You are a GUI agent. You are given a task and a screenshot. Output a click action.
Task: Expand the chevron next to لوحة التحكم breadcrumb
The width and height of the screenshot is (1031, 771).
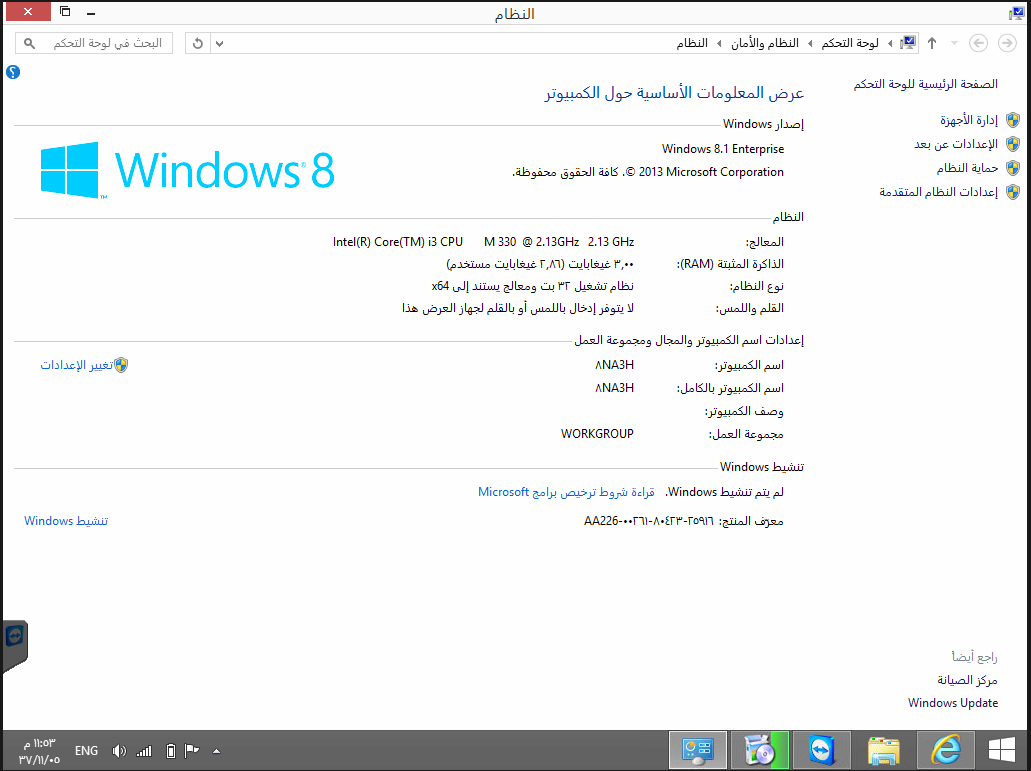[809, 43]
